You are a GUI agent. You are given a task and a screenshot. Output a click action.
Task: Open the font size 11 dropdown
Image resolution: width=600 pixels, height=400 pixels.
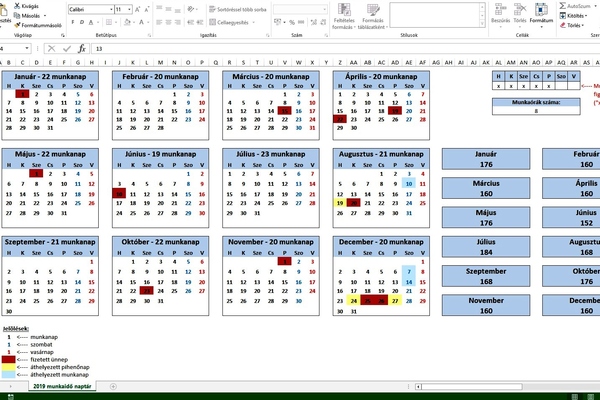(x=130, y=9)
